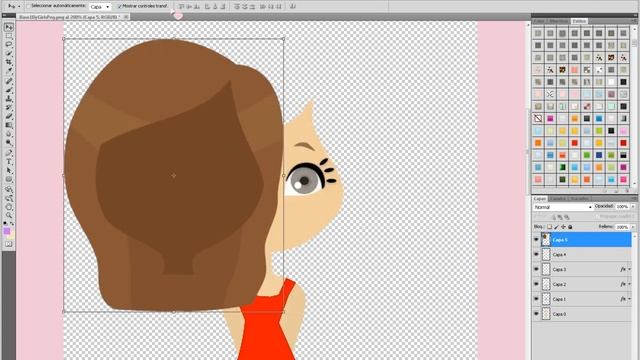Open the Normal blend mode dropdown
640x360 pixels.
click(x=562, y=207)
